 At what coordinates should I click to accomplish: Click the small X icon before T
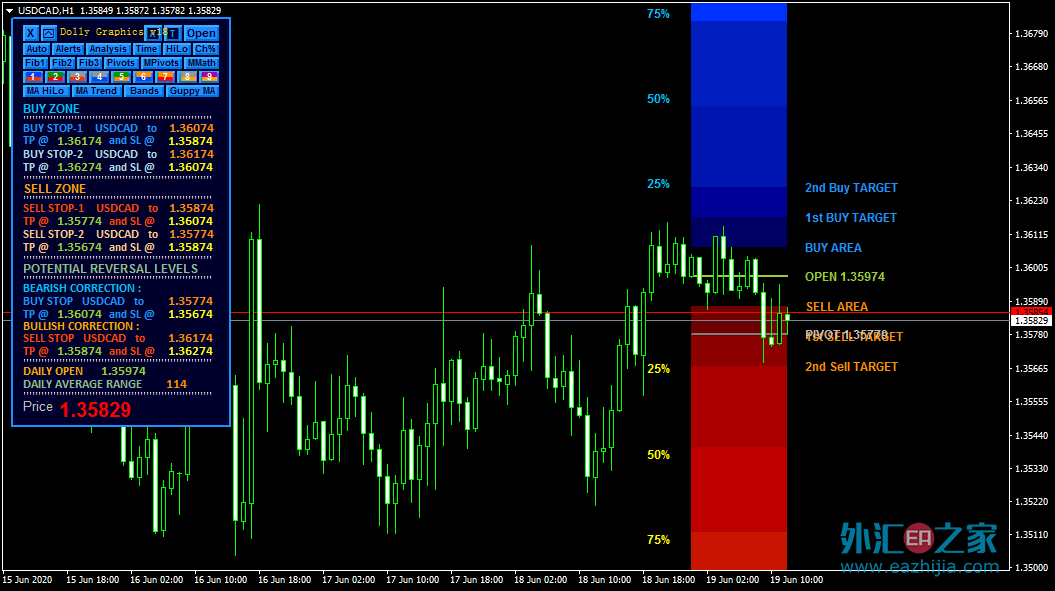(x=154, y=33)
